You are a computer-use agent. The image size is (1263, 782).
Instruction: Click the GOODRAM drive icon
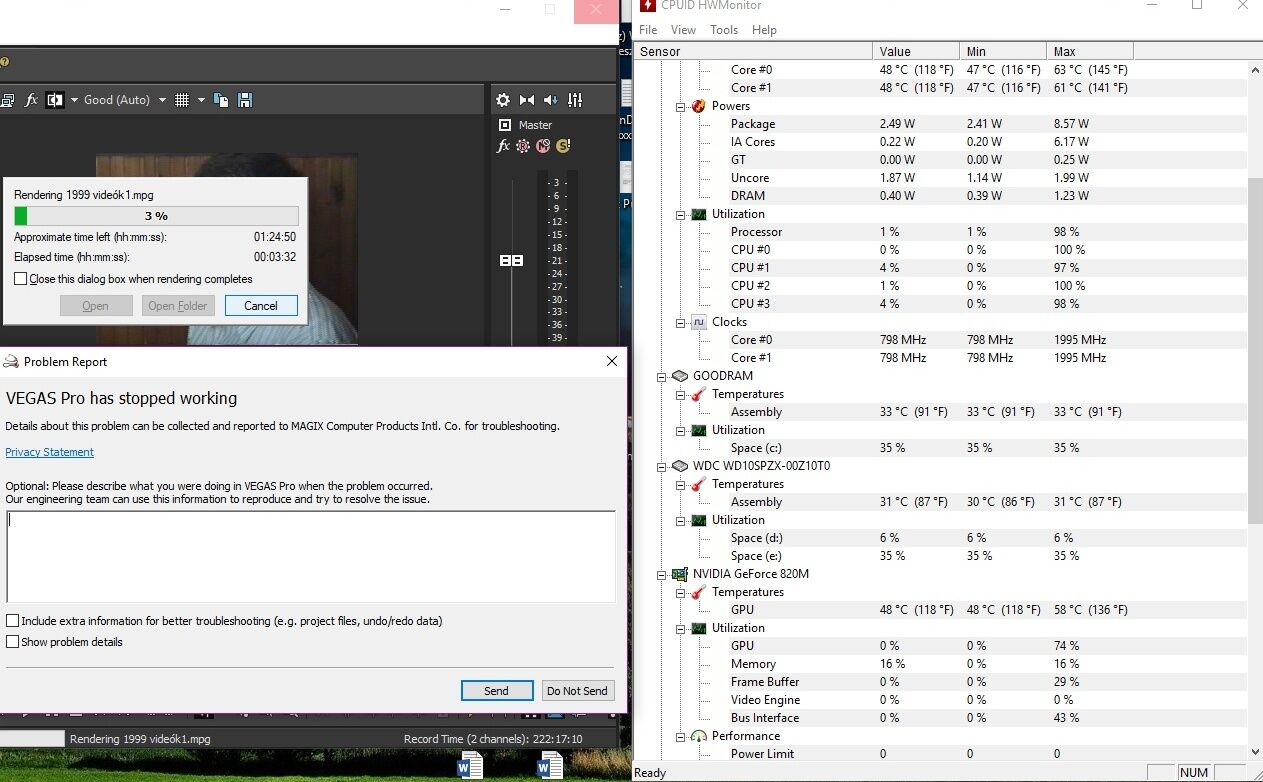point(680,376)
